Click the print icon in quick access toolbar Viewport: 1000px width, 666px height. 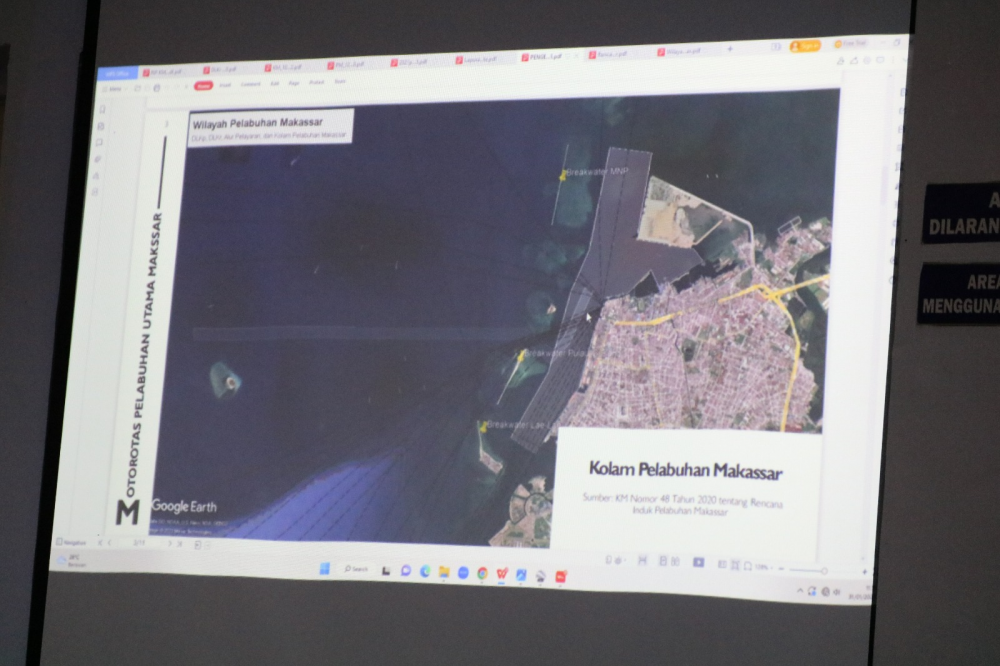[157, 88]
